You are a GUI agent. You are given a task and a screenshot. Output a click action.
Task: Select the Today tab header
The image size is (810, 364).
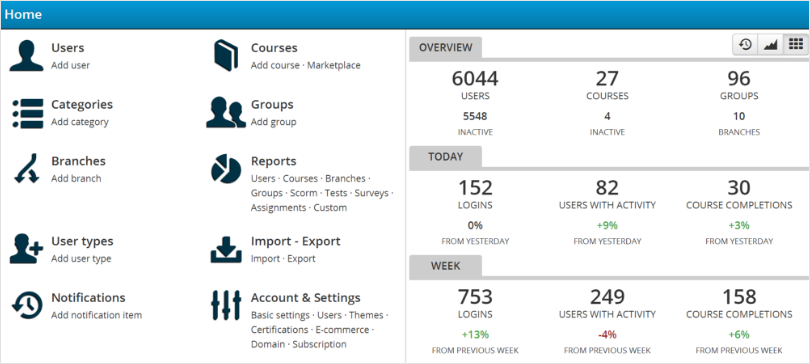(445, 157)
